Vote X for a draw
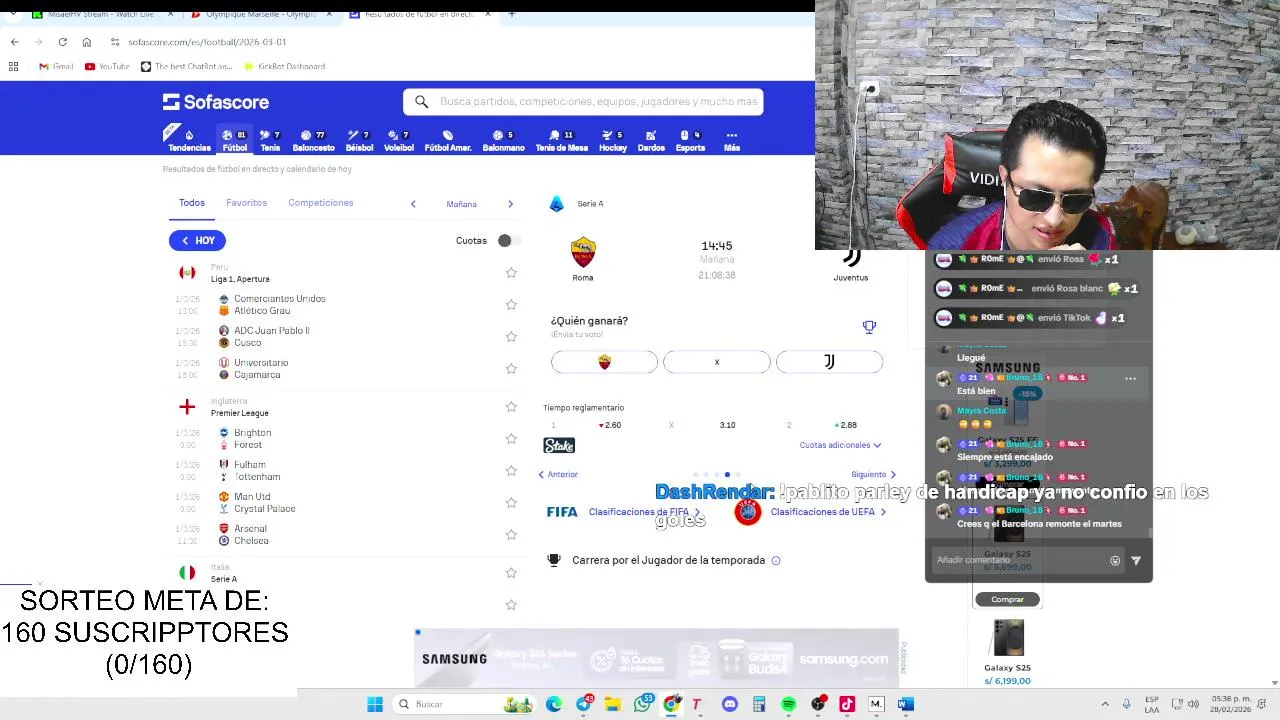The height and width of the screenshot is (720, 1280). click(717, 362)
